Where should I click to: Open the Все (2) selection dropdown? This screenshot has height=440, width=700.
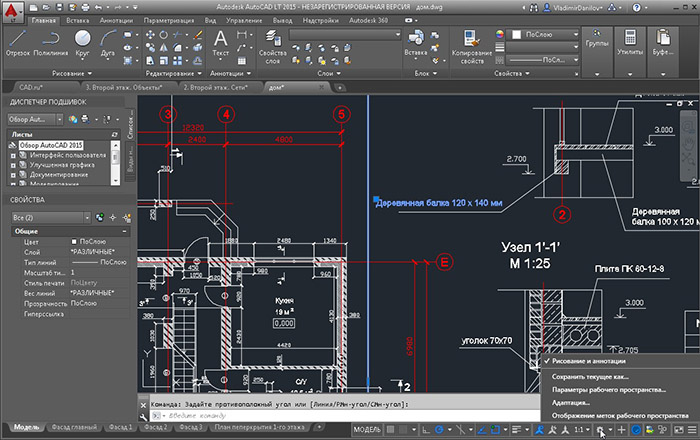coord(50,218)
